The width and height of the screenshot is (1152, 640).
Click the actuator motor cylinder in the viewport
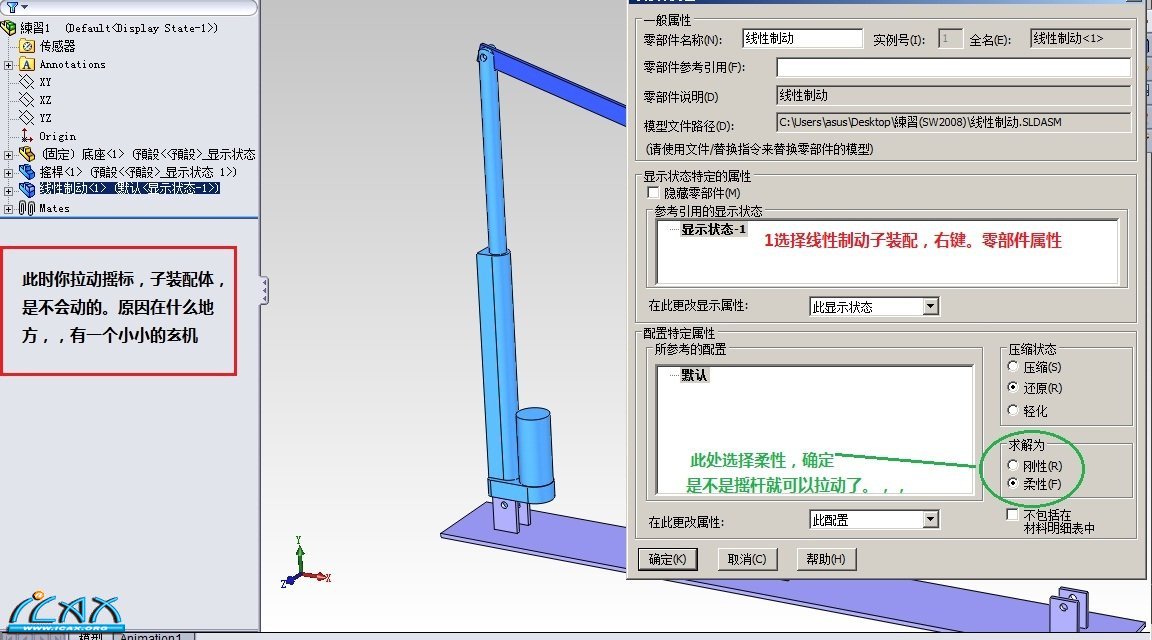point(533,448)
